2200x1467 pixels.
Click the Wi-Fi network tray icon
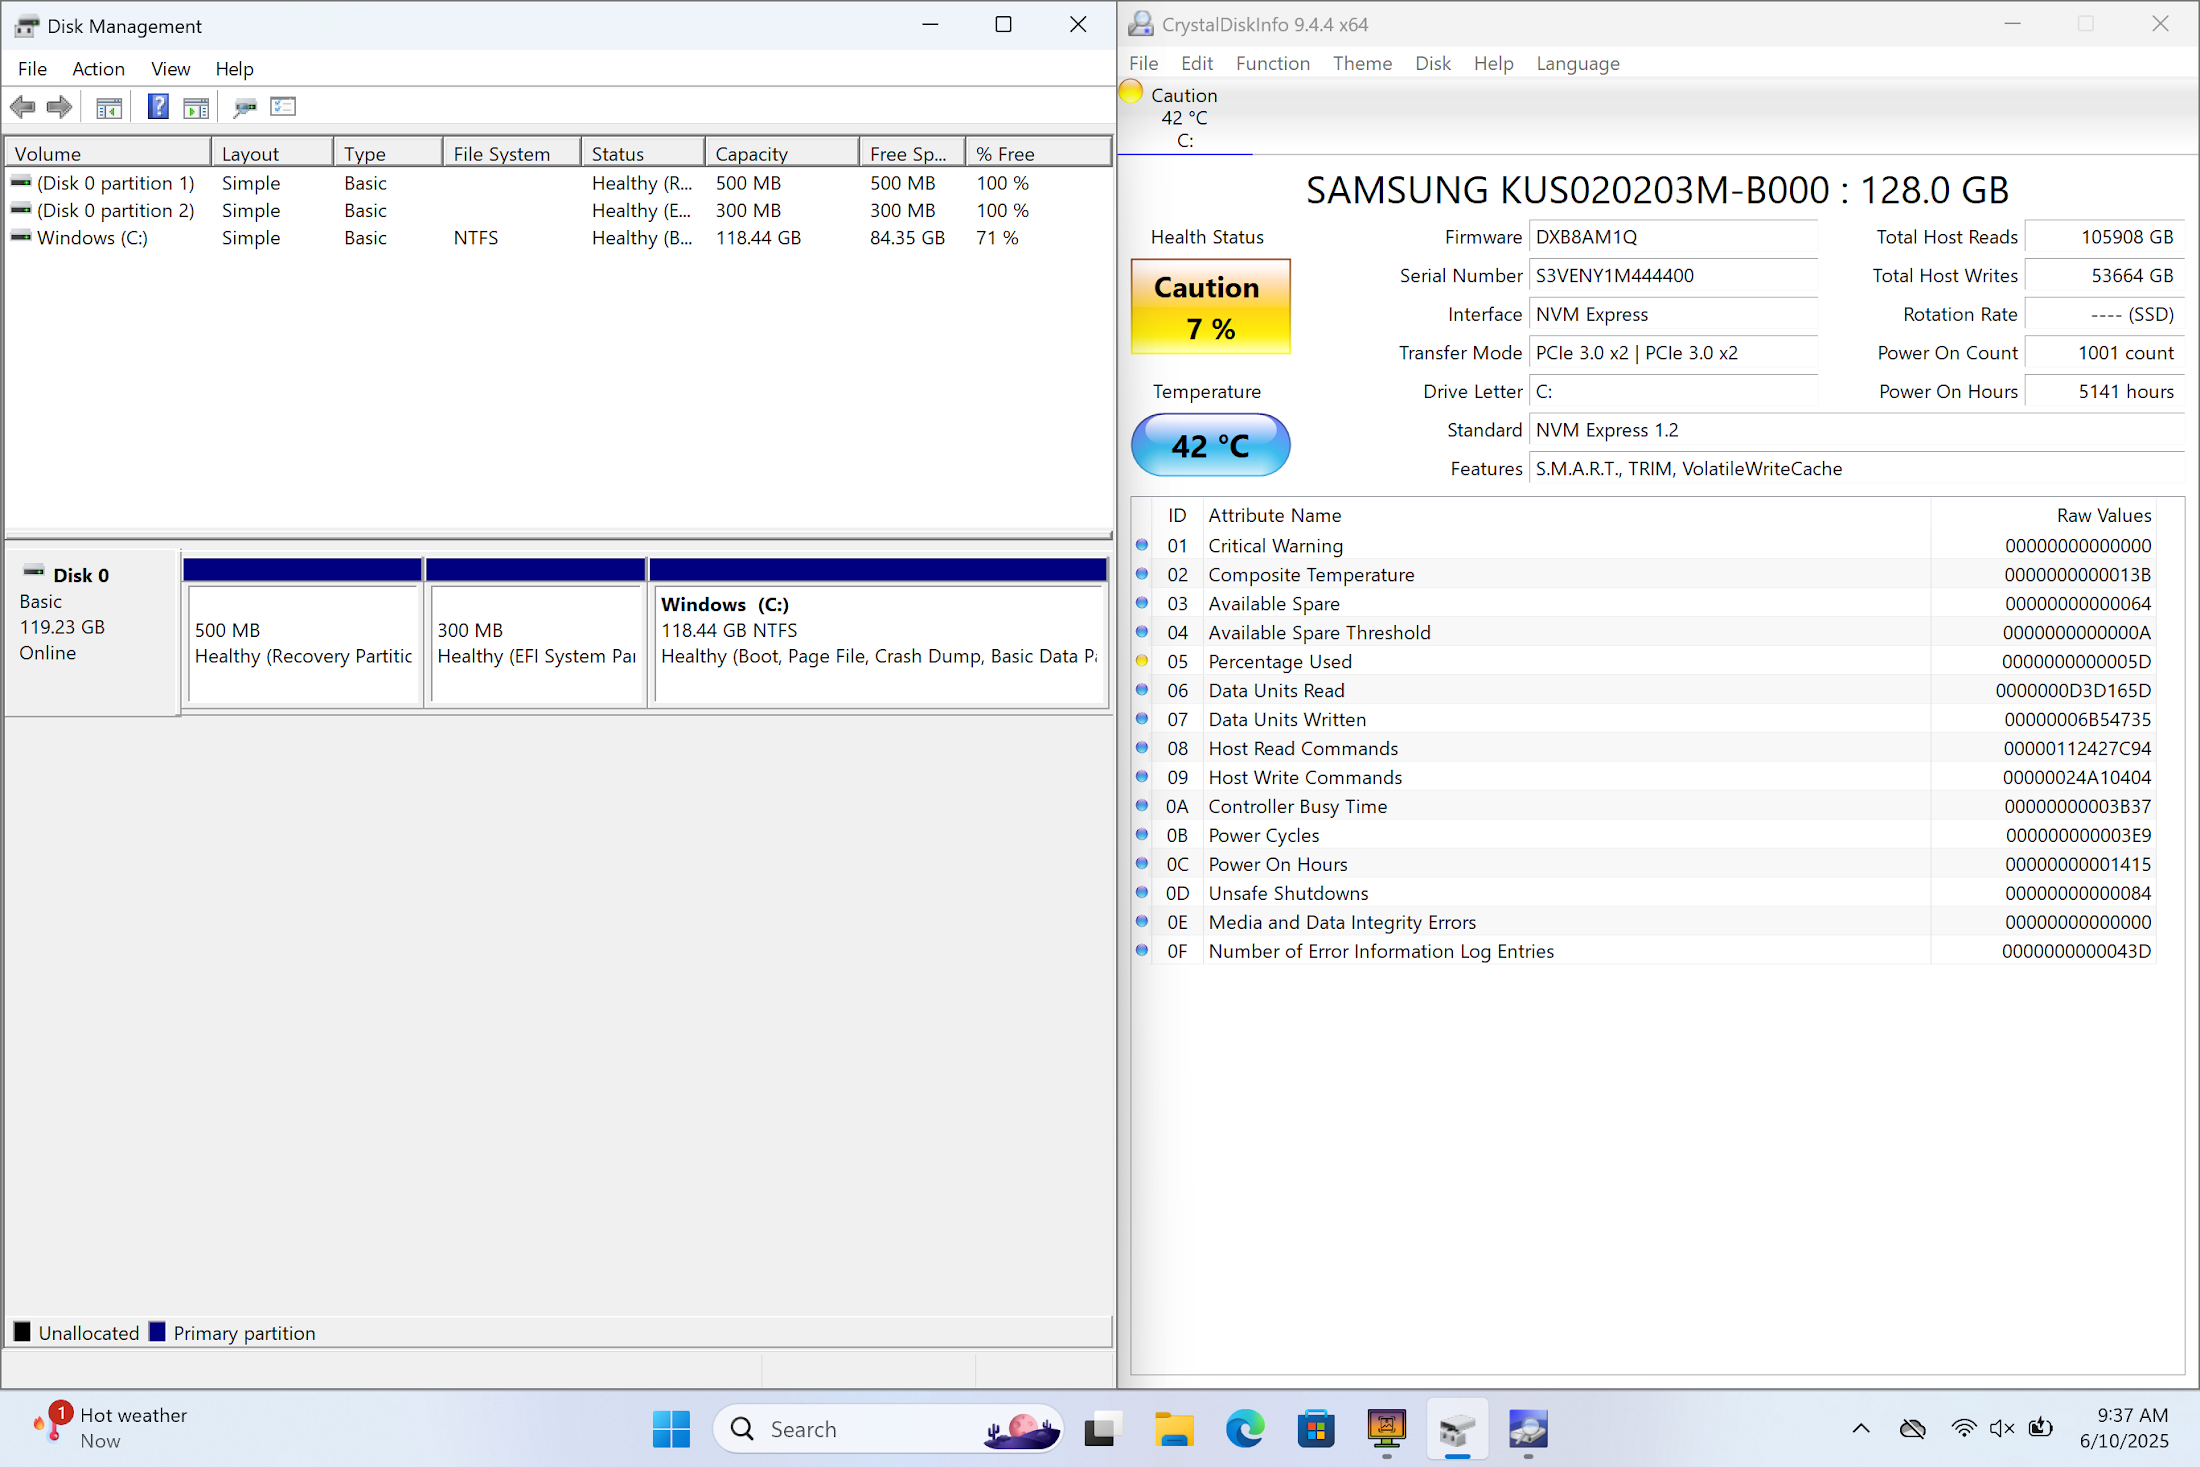pos(1963,1428)
